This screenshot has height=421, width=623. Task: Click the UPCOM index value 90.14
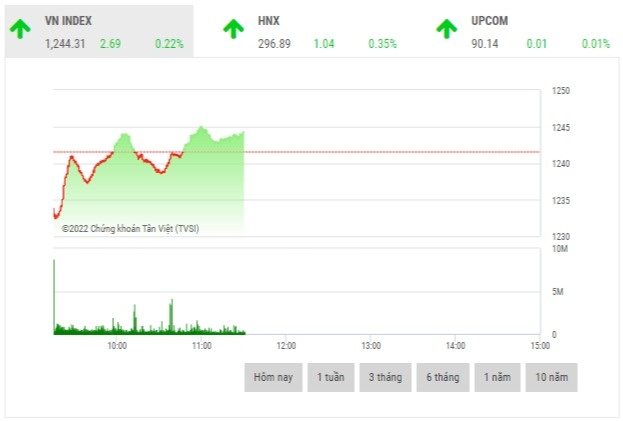(x=485, y=44)
